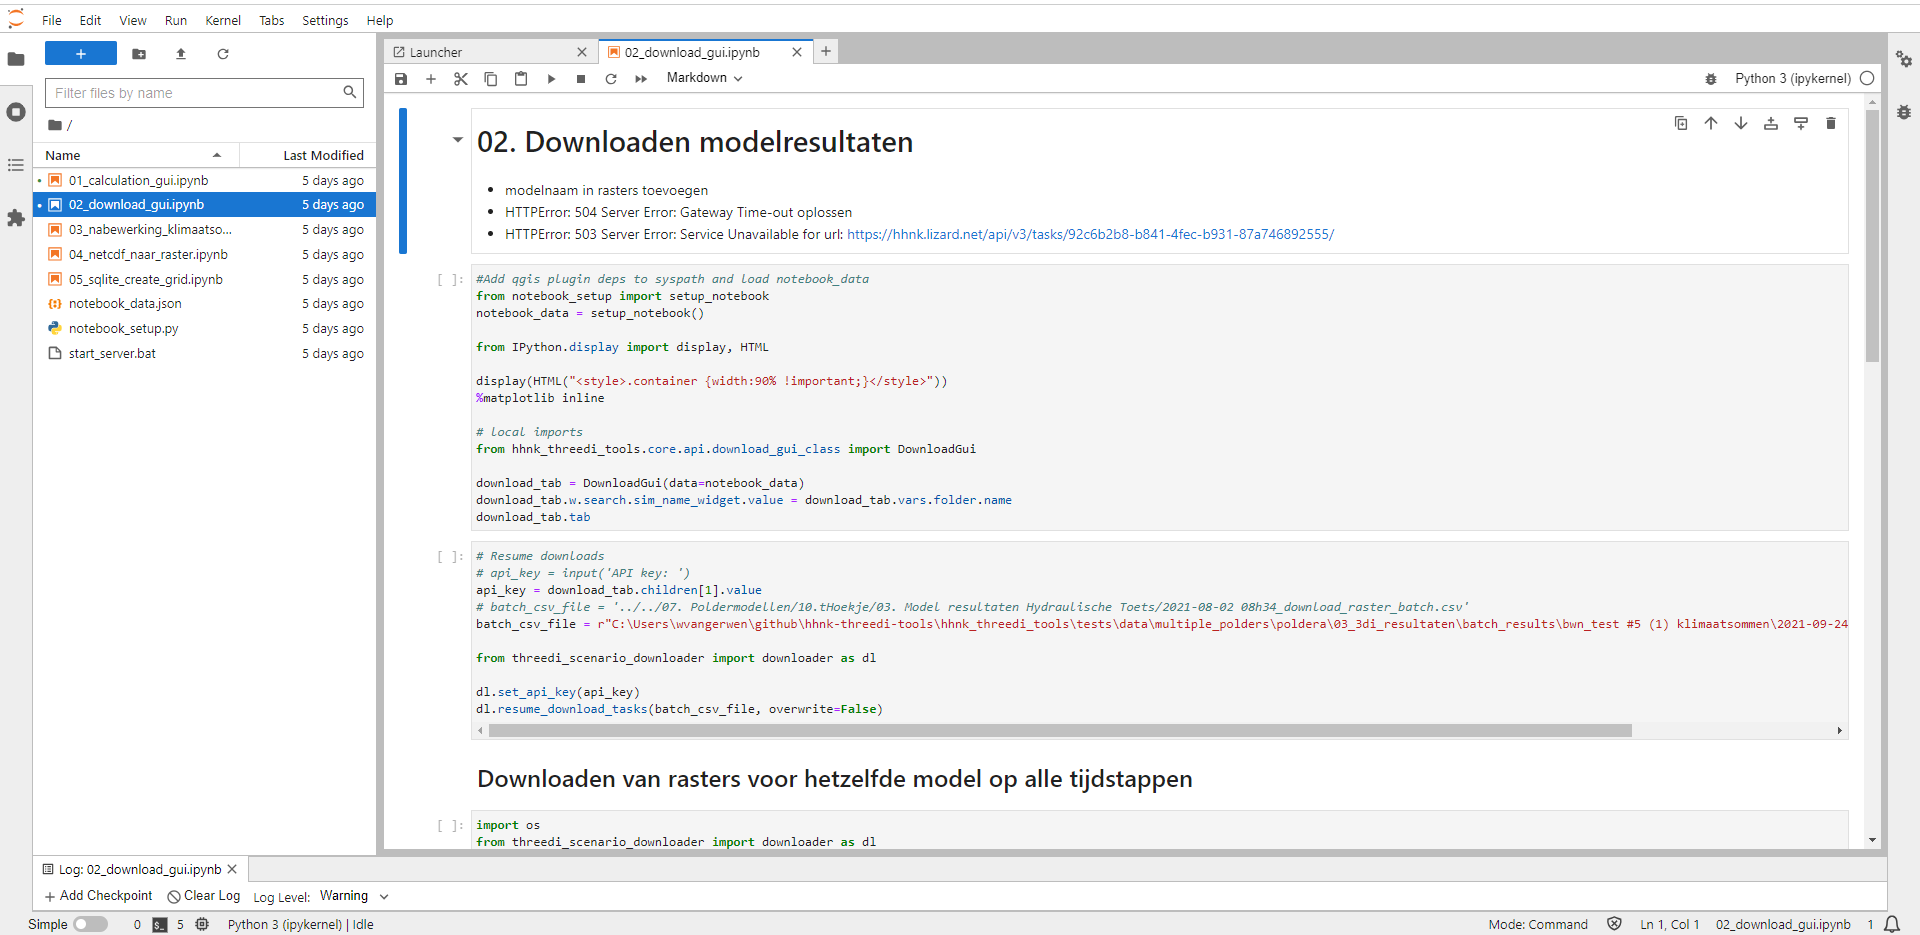1920x935 pixels.
Task: Open the File Browser sidebar panel
Action: pyautogui.click(x=16, y=59)
